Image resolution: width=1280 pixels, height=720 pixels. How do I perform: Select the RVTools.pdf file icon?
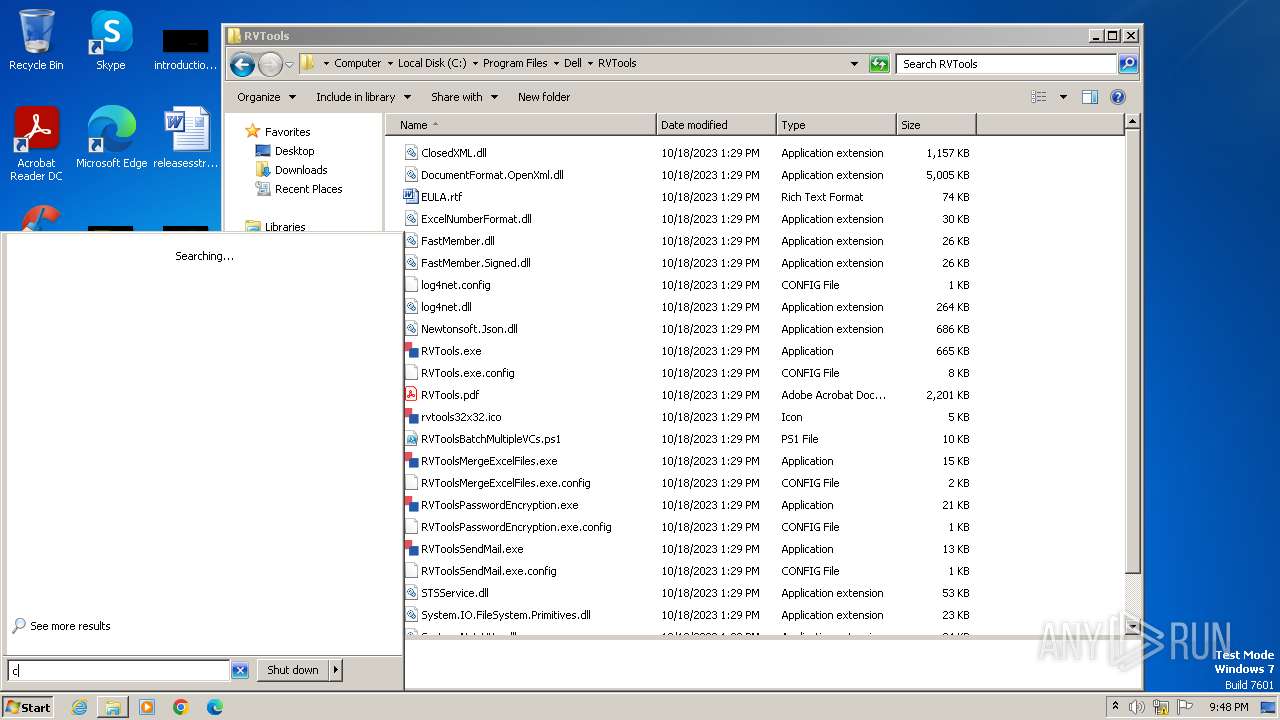411,395
